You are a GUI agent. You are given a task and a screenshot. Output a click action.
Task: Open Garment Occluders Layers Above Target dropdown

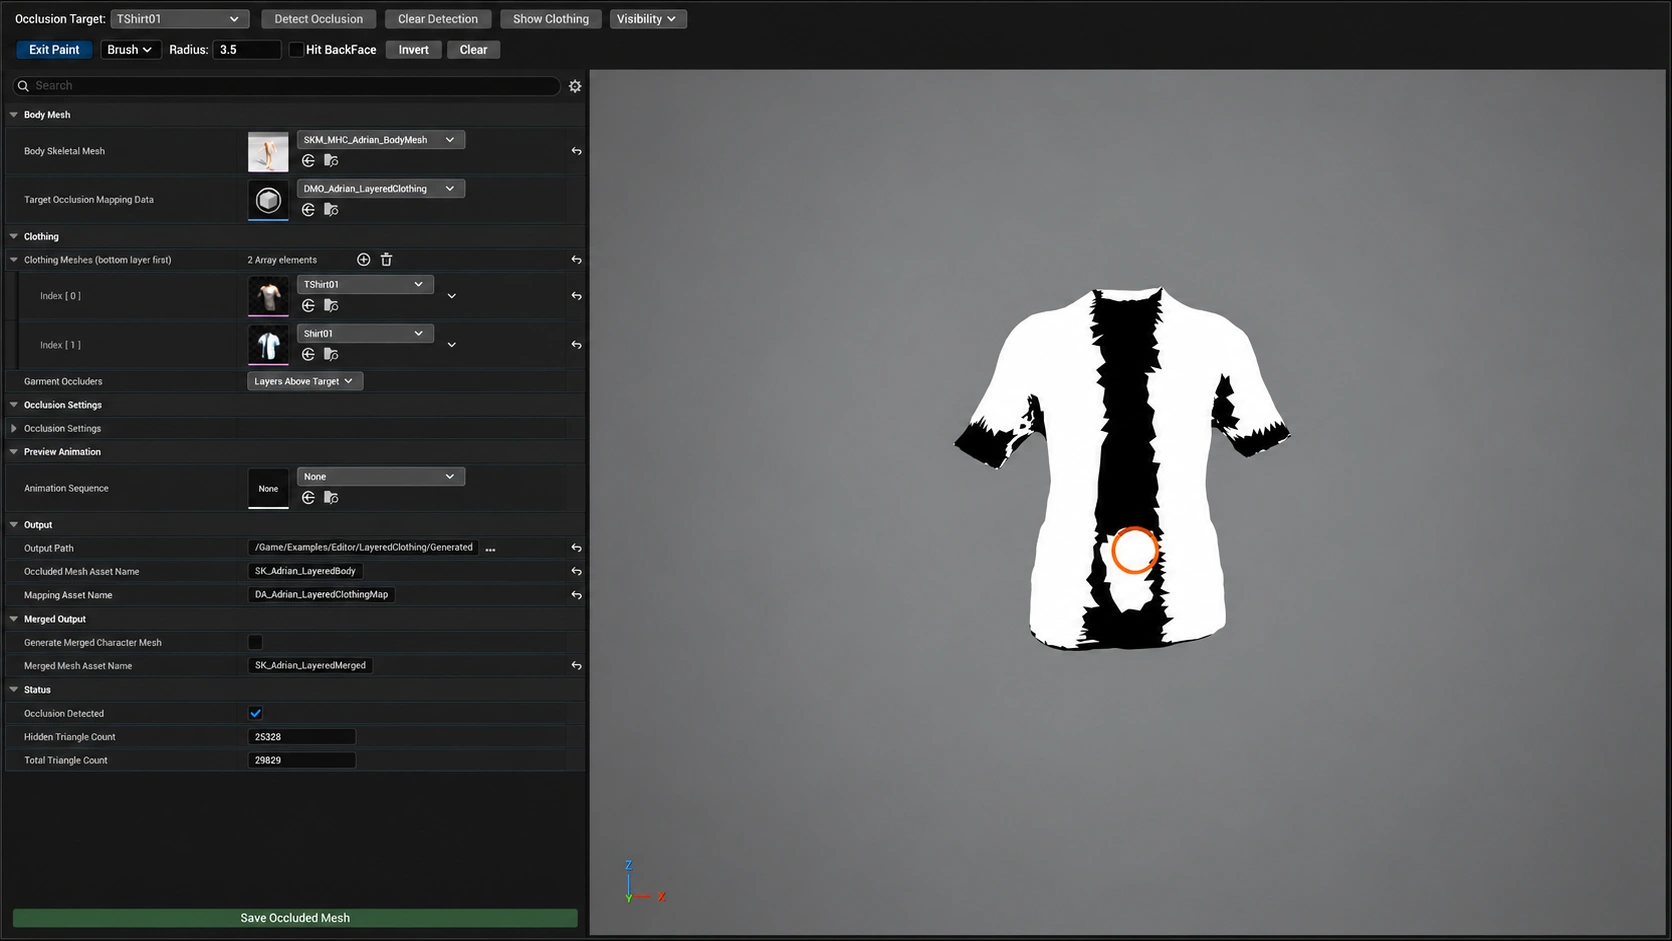[x=305, y=381]
